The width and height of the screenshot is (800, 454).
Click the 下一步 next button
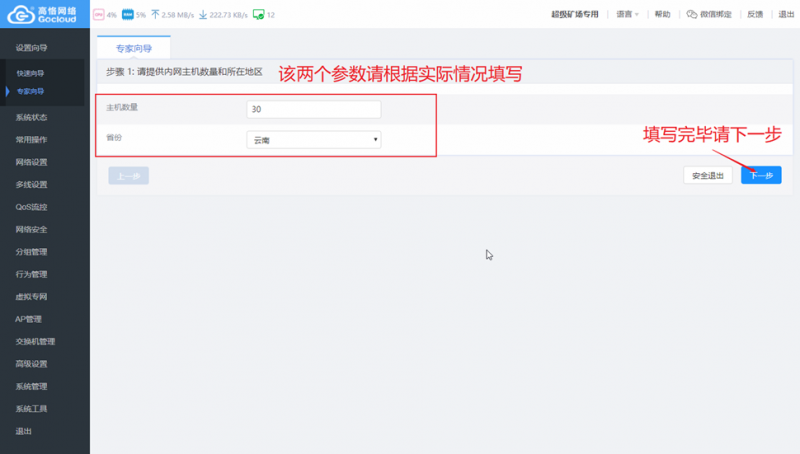coord(760,175)
